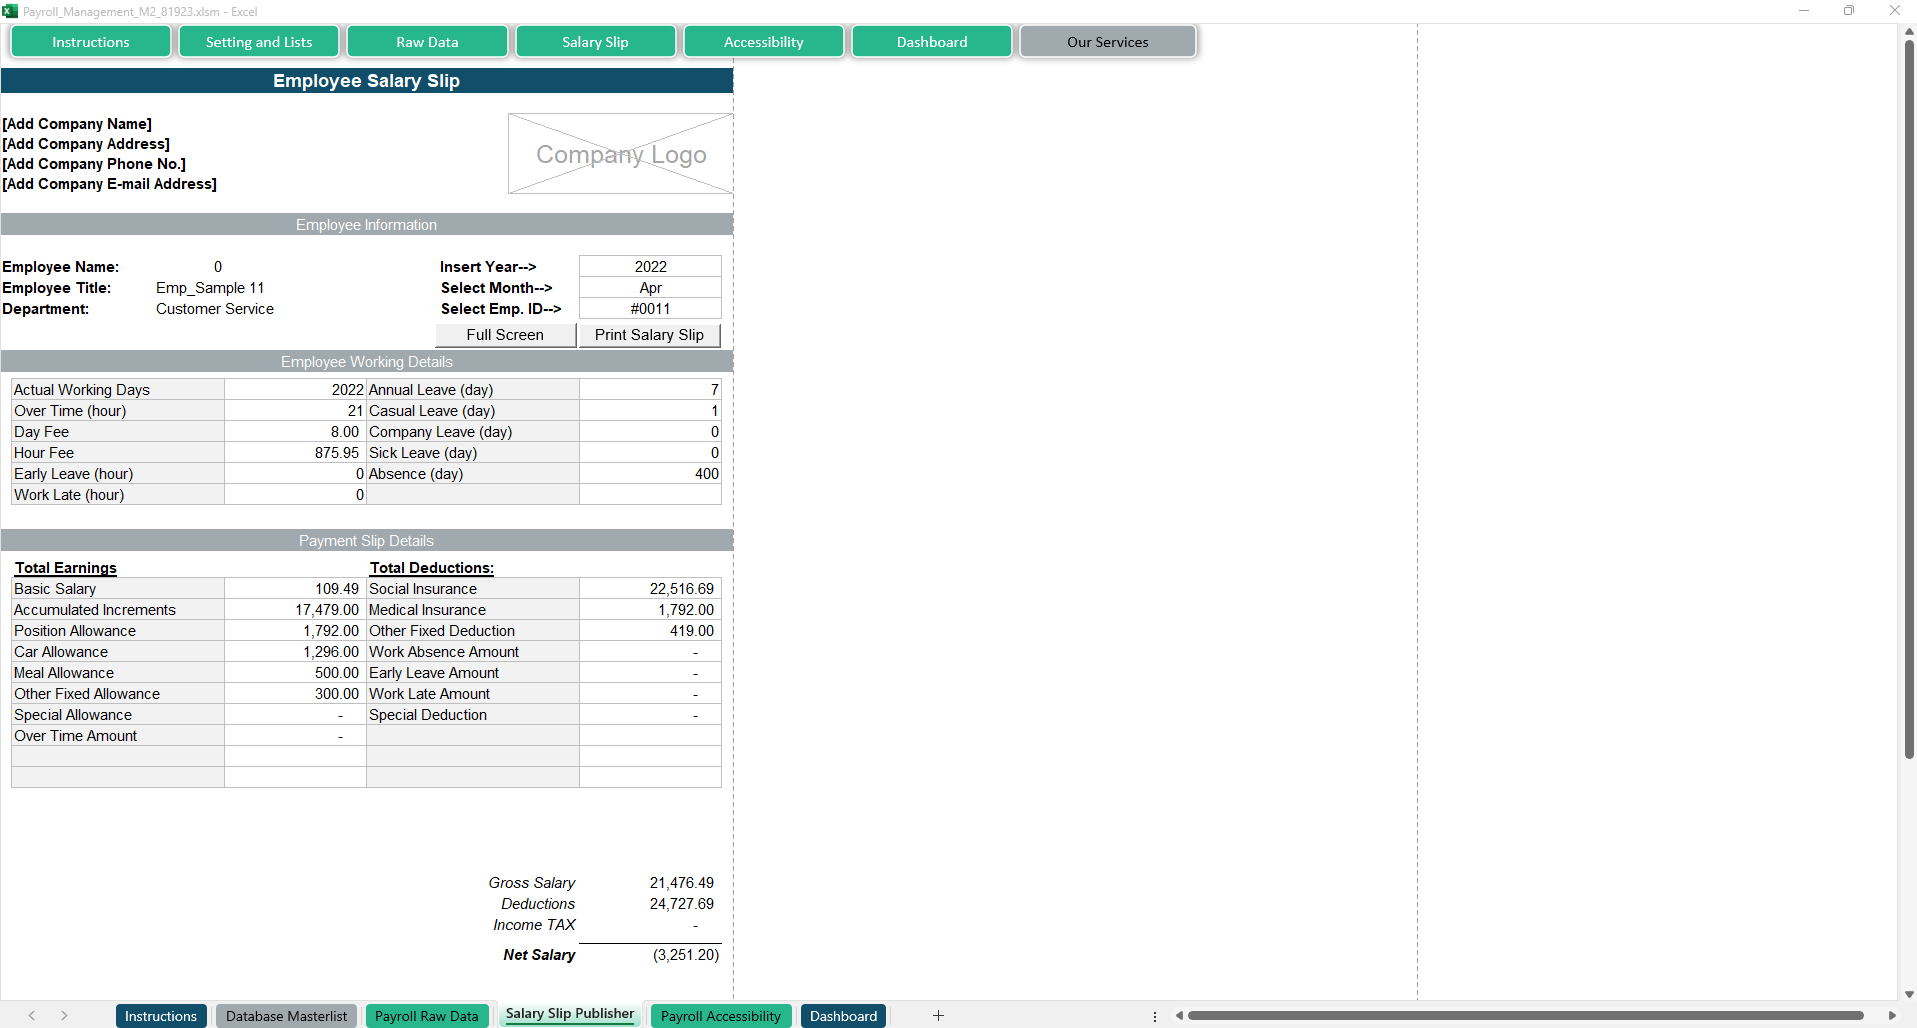
Task: Switch to the Database Masterlist sheet tab
Action: pyautogui.click(x=286, y=1016)
